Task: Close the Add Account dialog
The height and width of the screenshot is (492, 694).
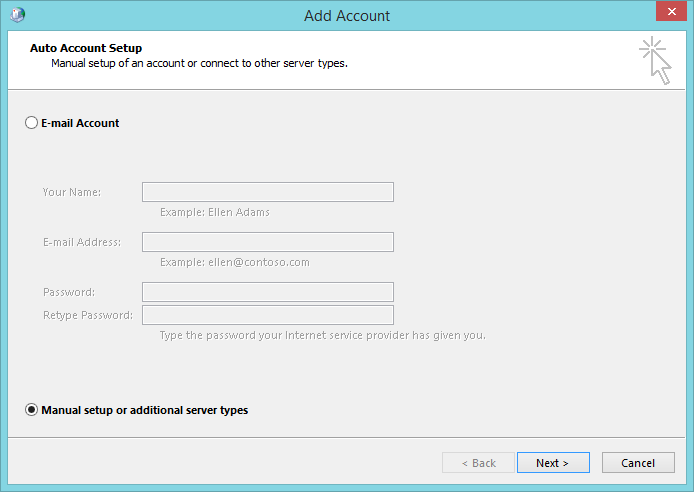Action: pos(671,12)
